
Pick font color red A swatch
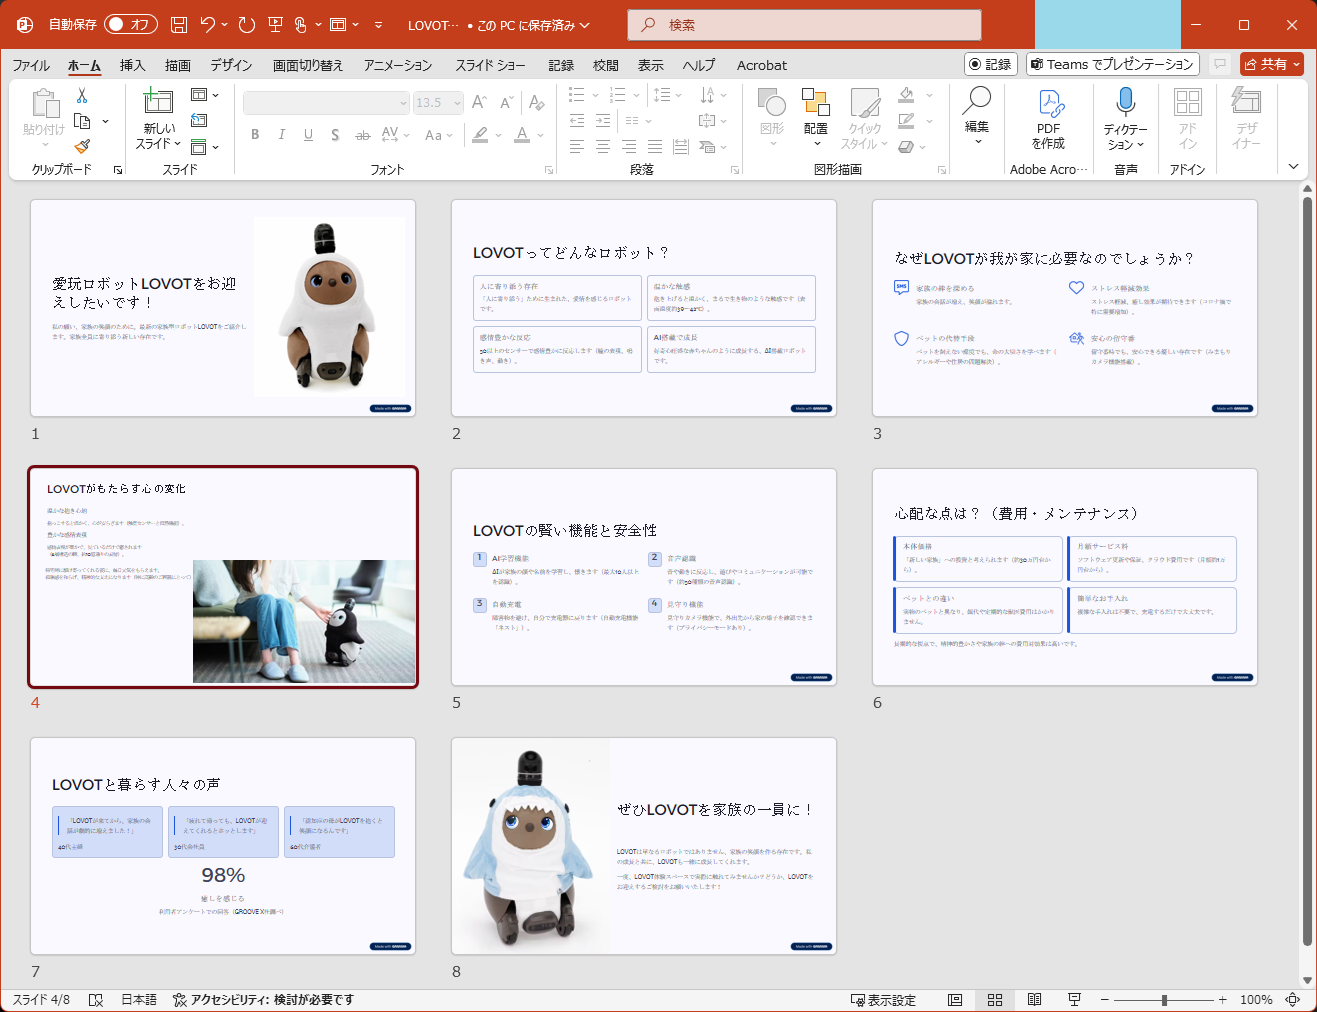coord(522,135)
